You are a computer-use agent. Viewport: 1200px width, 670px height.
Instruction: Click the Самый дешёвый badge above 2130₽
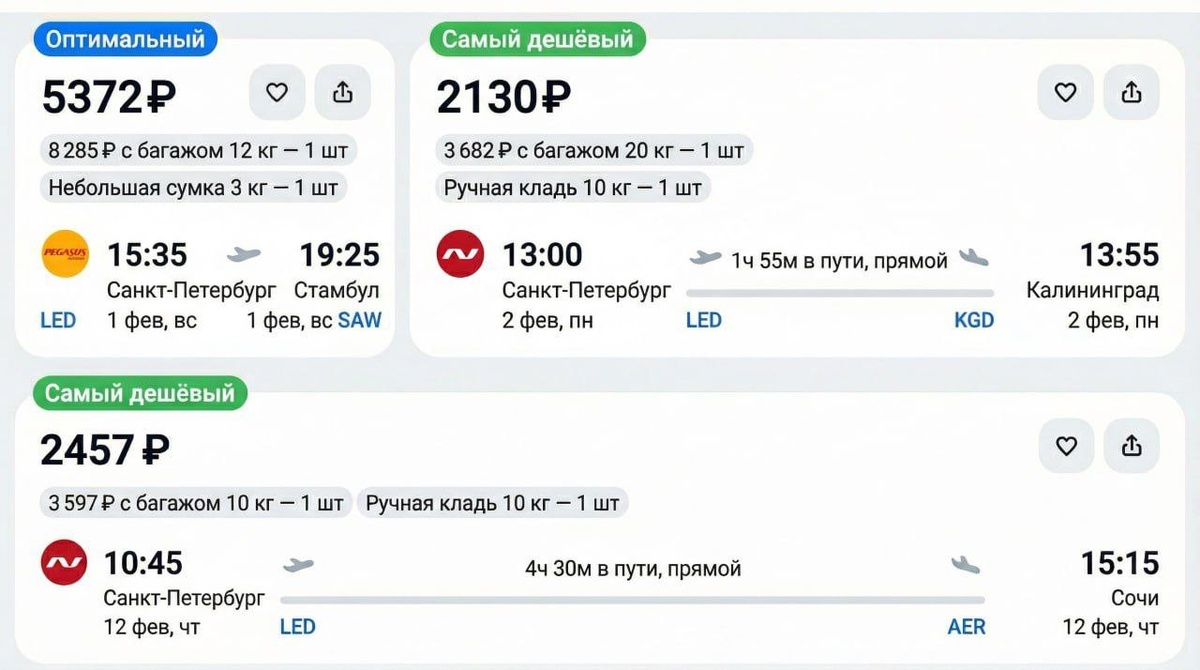(x=538, y=39)
